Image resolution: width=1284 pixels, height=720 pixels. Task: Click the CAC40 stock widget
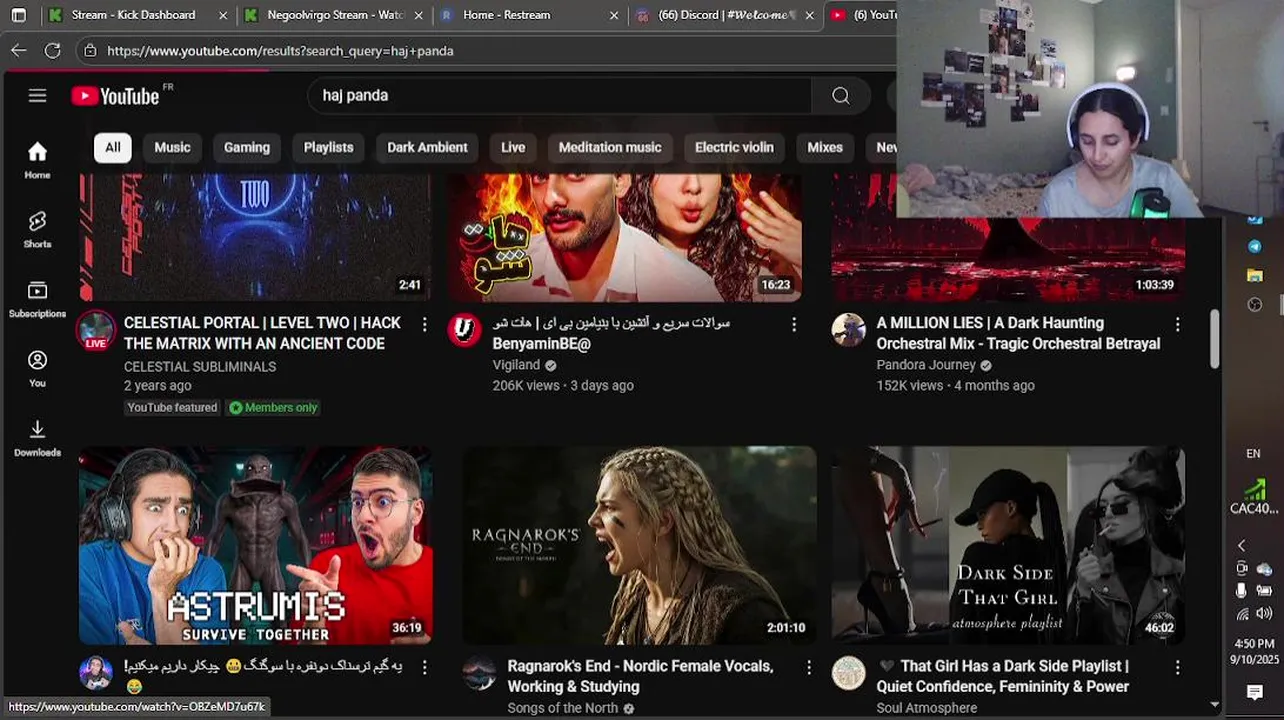click(1254, 497)
